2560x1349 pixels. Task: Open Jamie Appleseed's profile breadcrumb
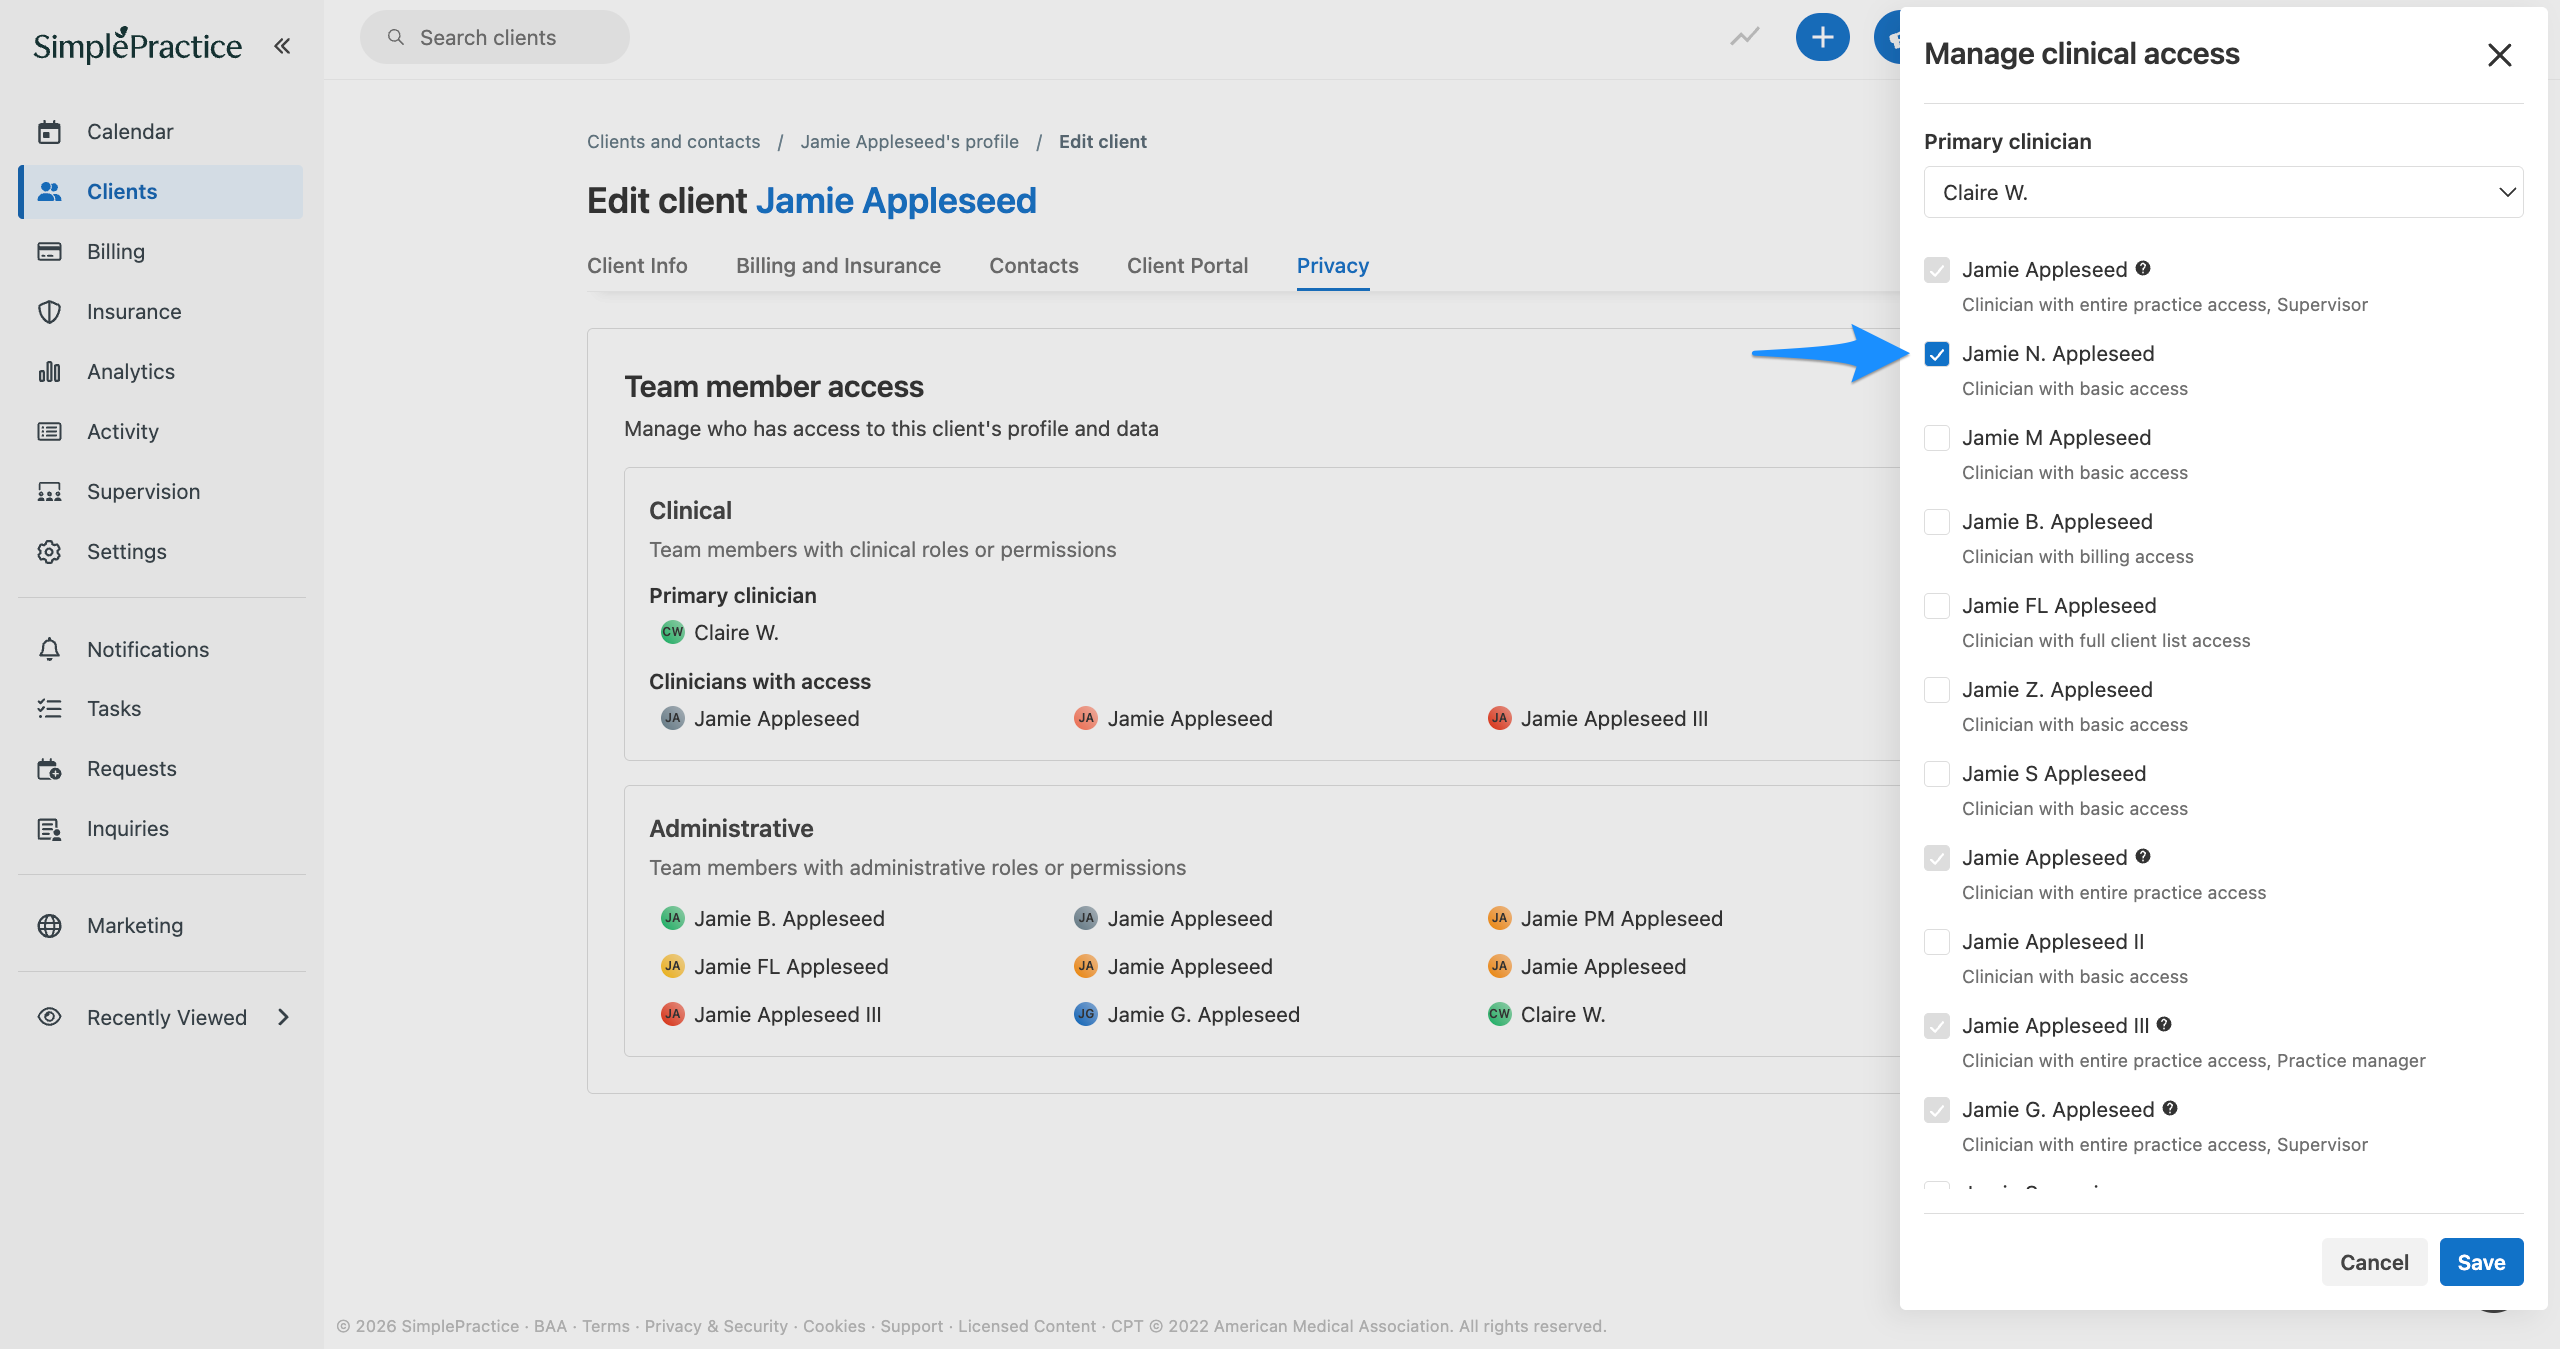coord(909,142)
